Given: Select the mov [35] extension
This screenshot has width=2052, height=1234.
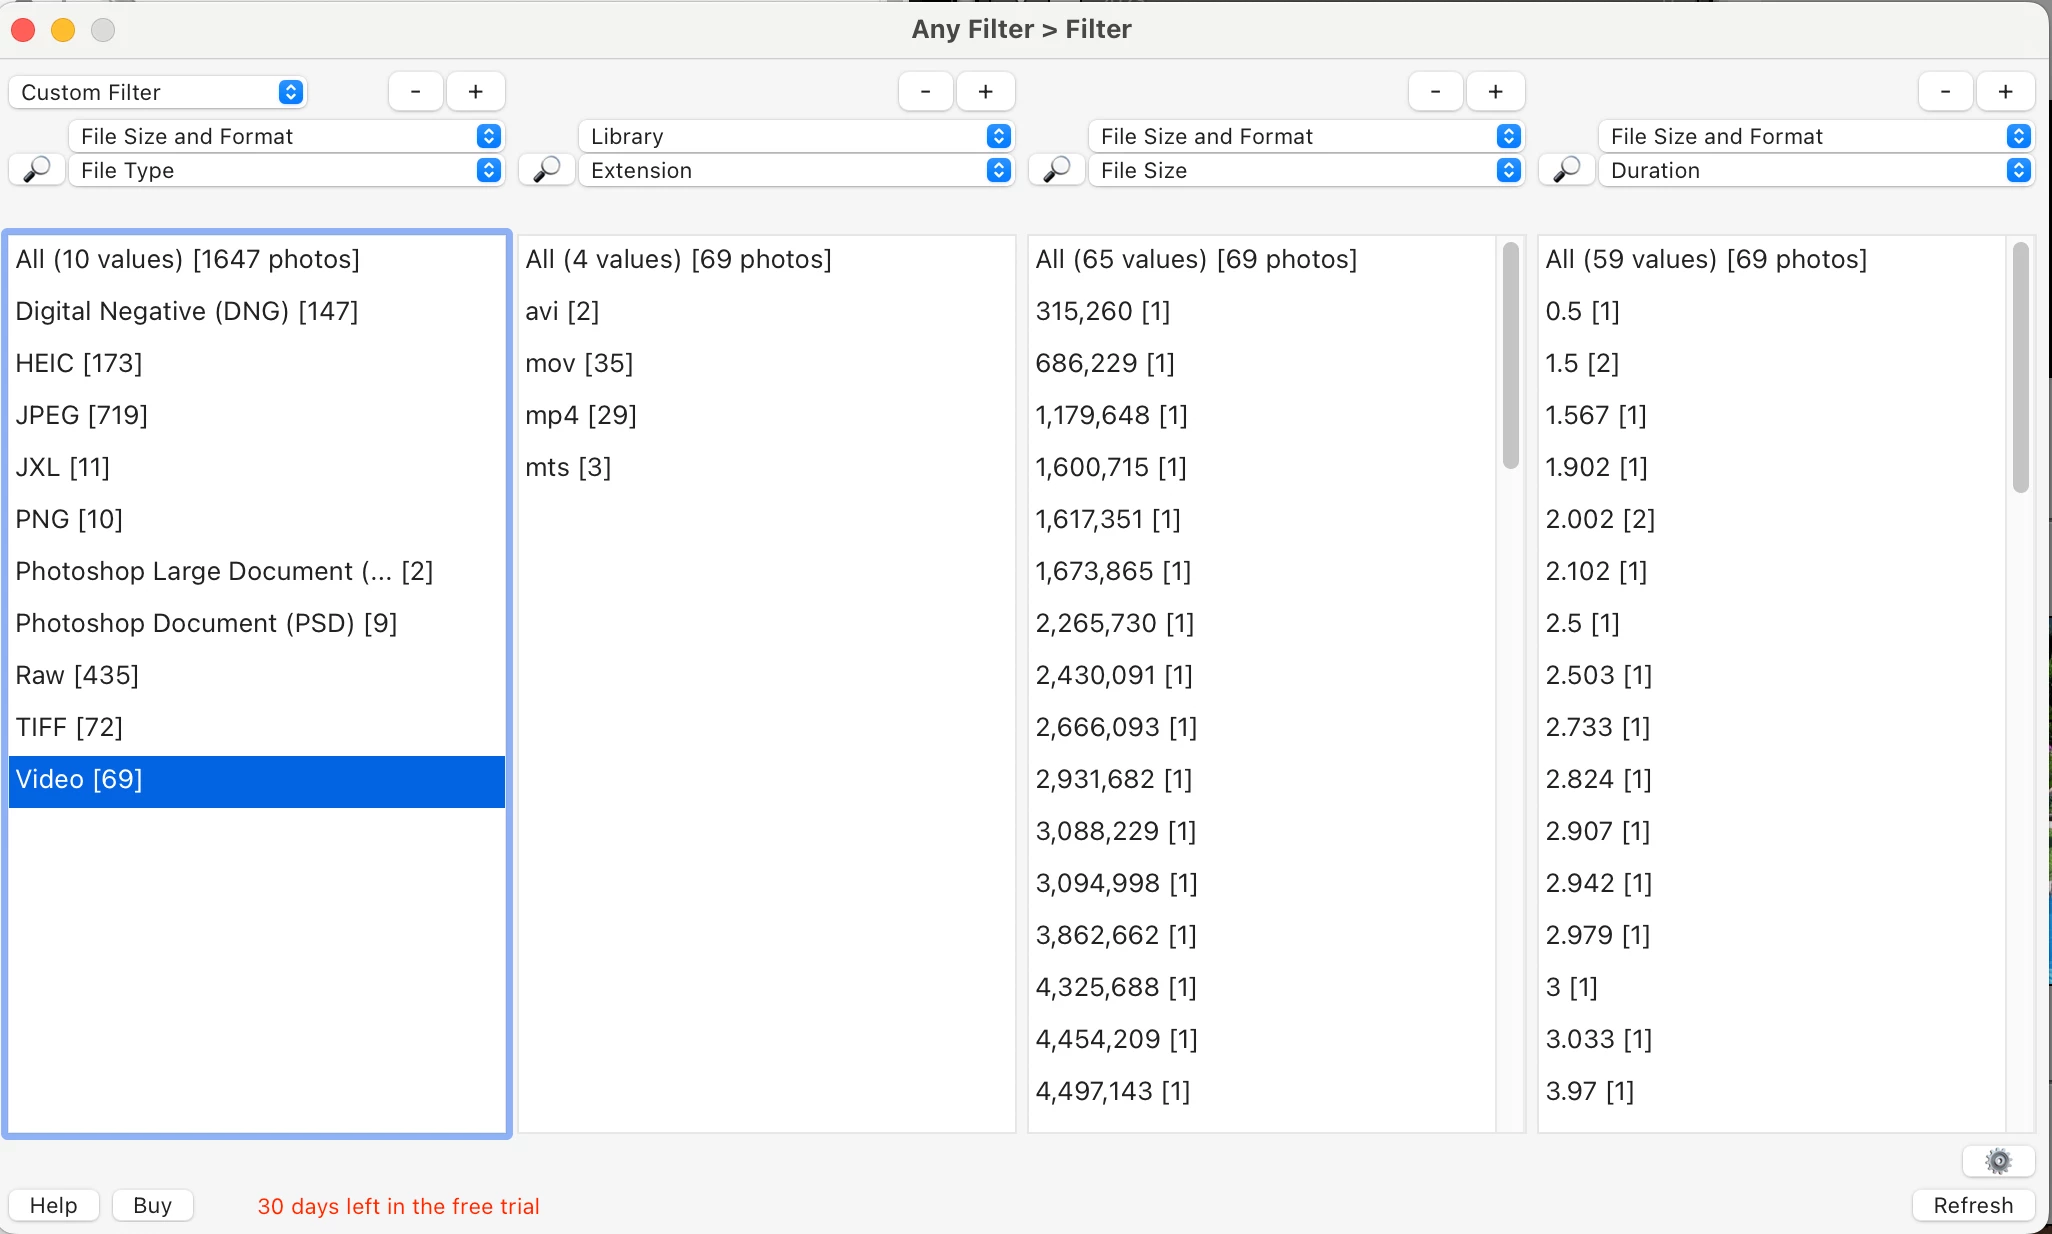Looking at the screenshot, I should coord(767,364).
